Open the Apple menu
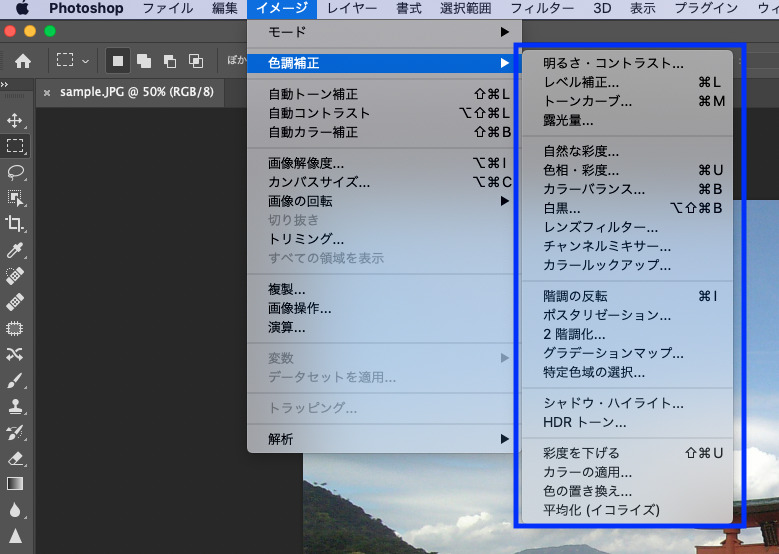Screen dimensions: 779x554 [x=22, y=8]
